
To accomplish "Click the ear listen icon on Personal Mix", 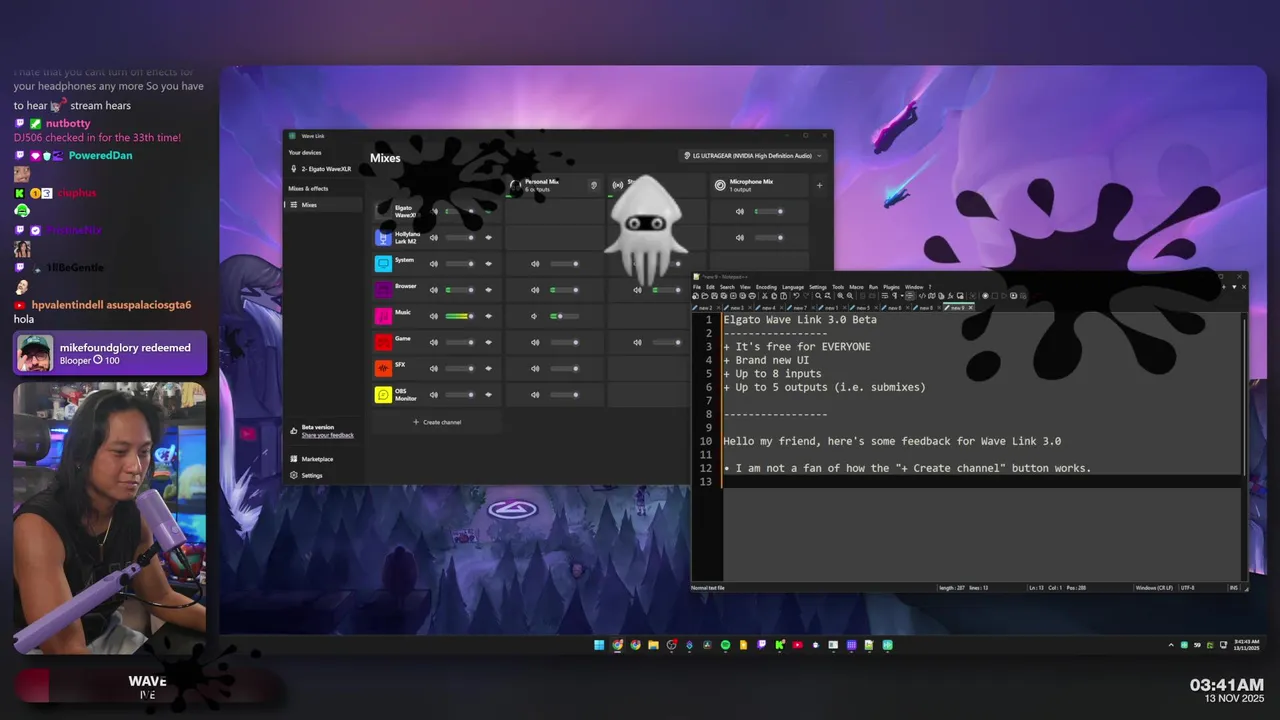I will (x=593, y=185).
